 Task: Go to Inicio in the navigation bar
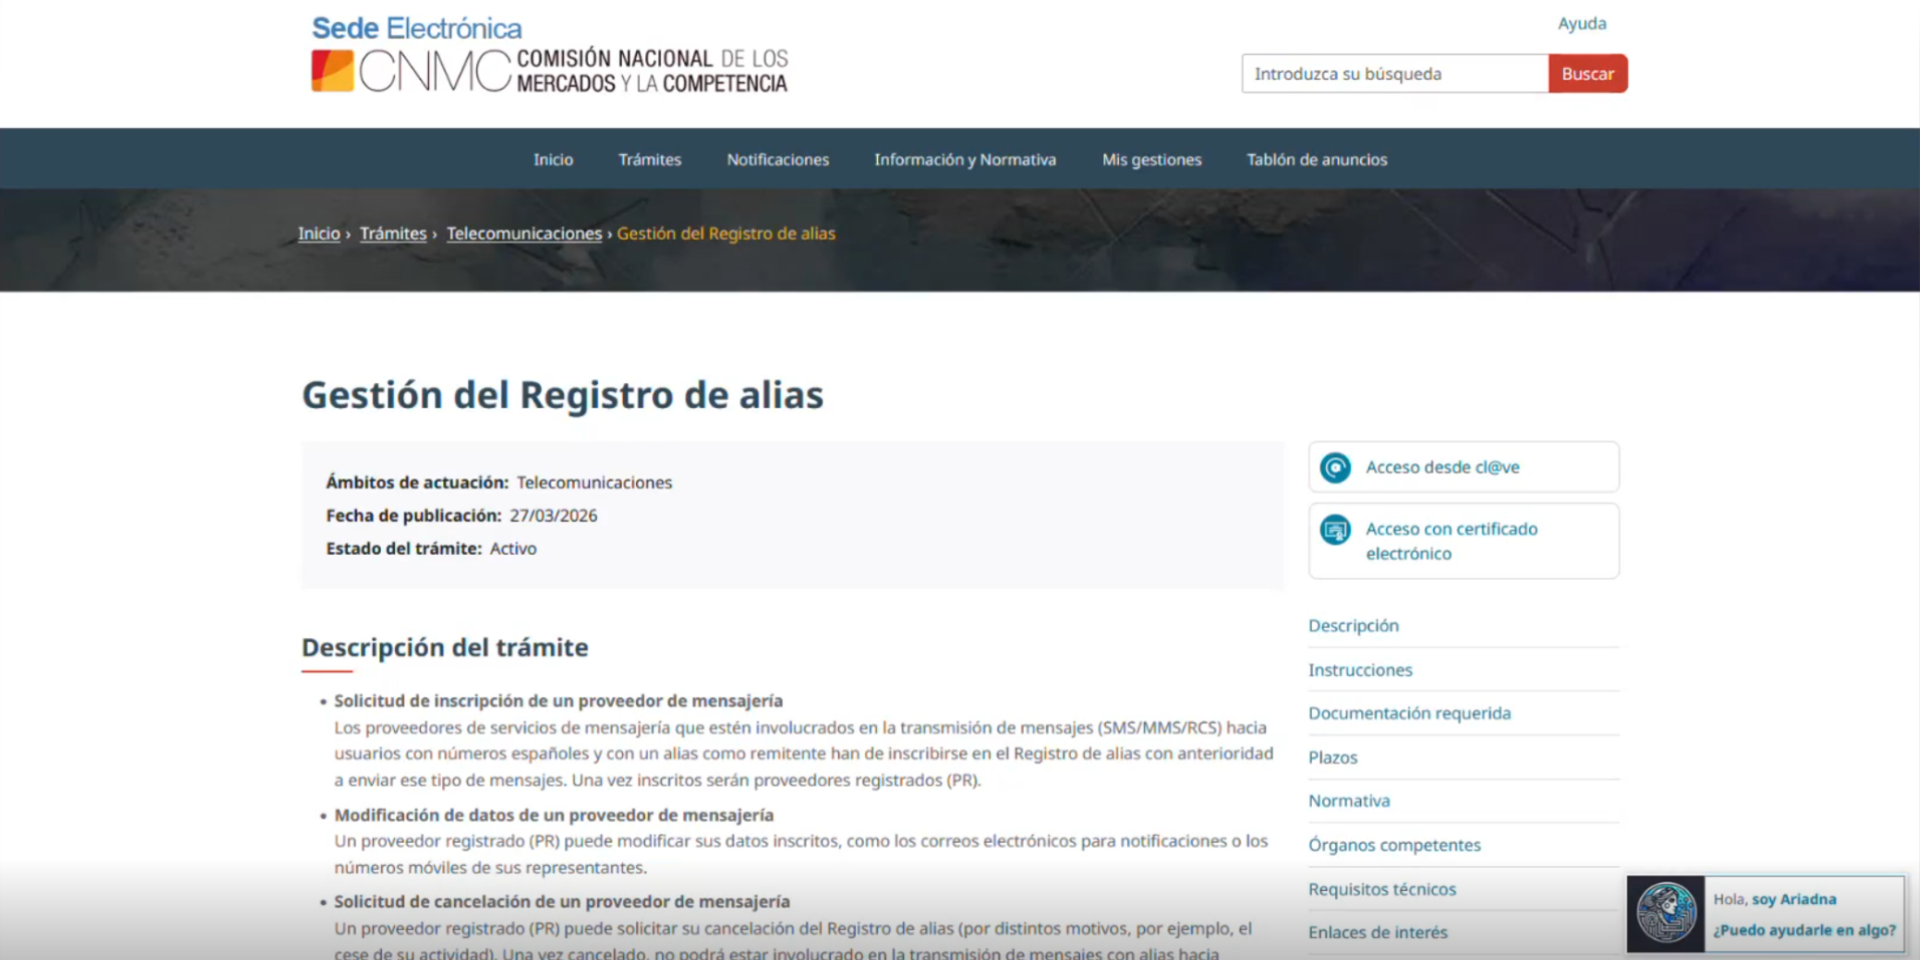[x=553, y=159]
